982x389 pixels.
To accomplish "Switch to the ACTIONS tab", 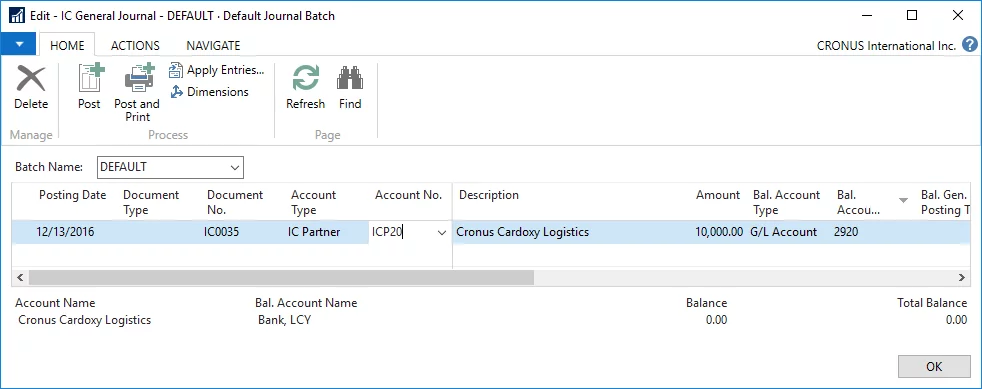I will 135,45.
